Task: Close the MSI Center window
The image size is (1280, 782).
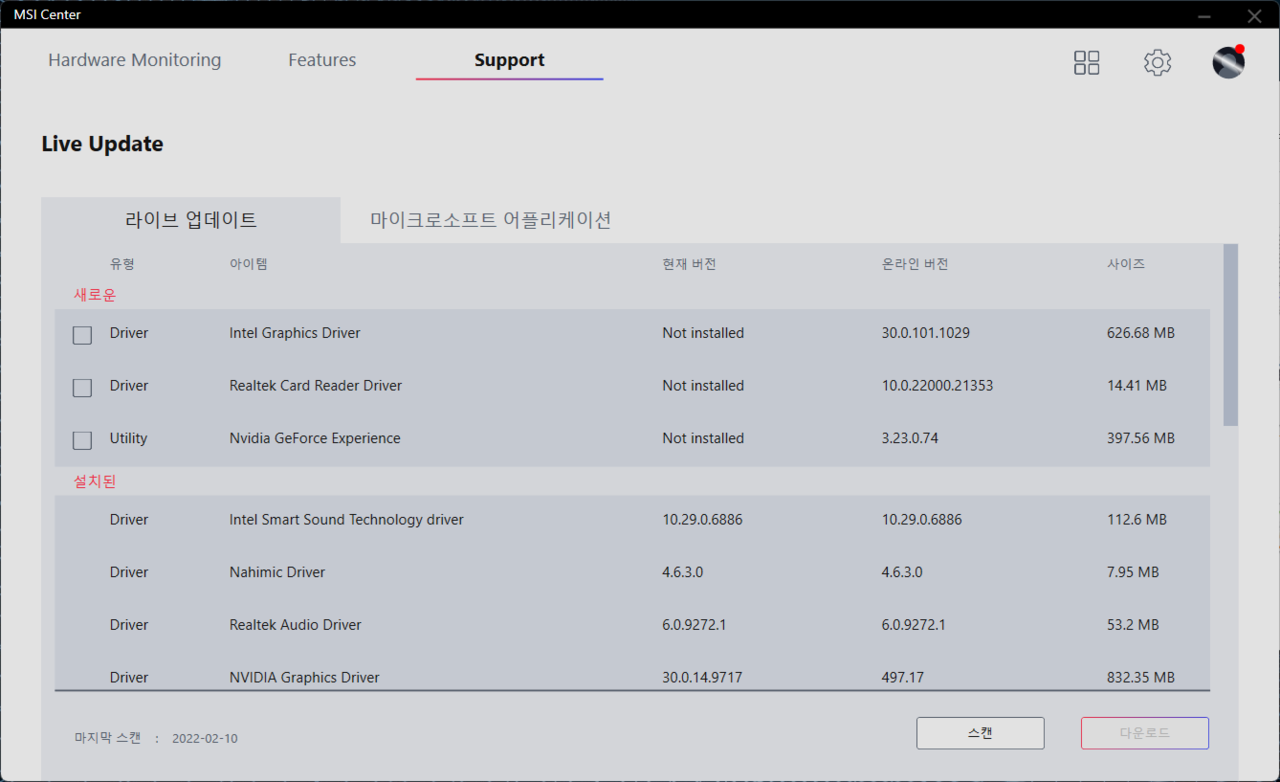Action: click(x=1254, y=15)
